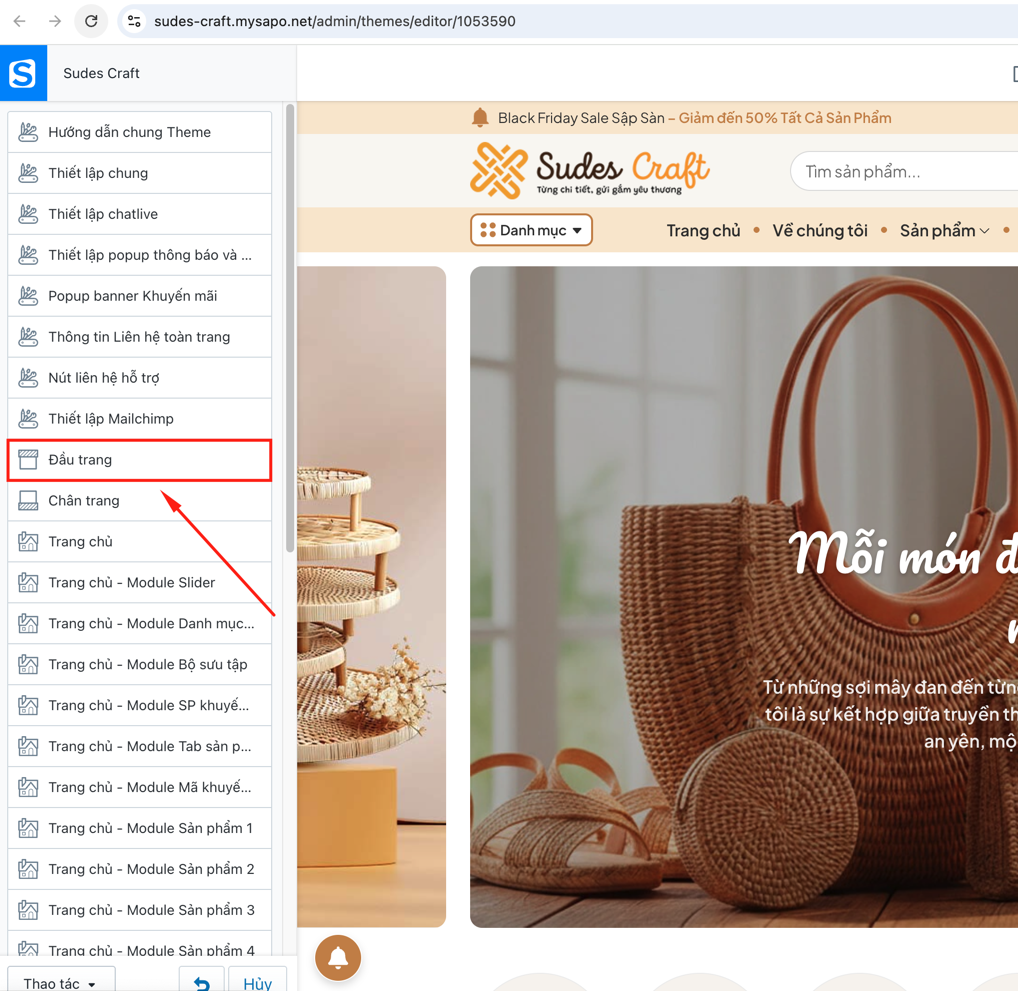Open Trang chủ - Module Bộ sưu tập
The width and height of the screenshot is (1018, 991).
pyautogui.click(x=140, y=664)
